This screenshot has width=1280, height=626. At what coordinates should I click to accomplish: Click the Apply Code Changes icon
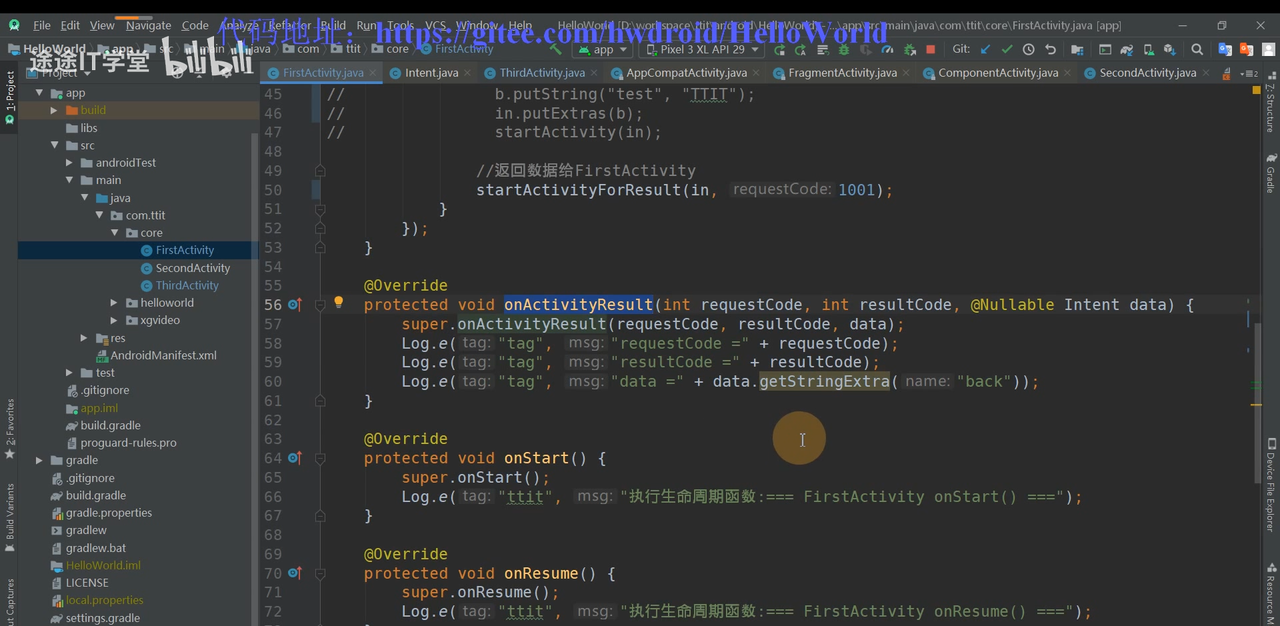tap(822, 49)
